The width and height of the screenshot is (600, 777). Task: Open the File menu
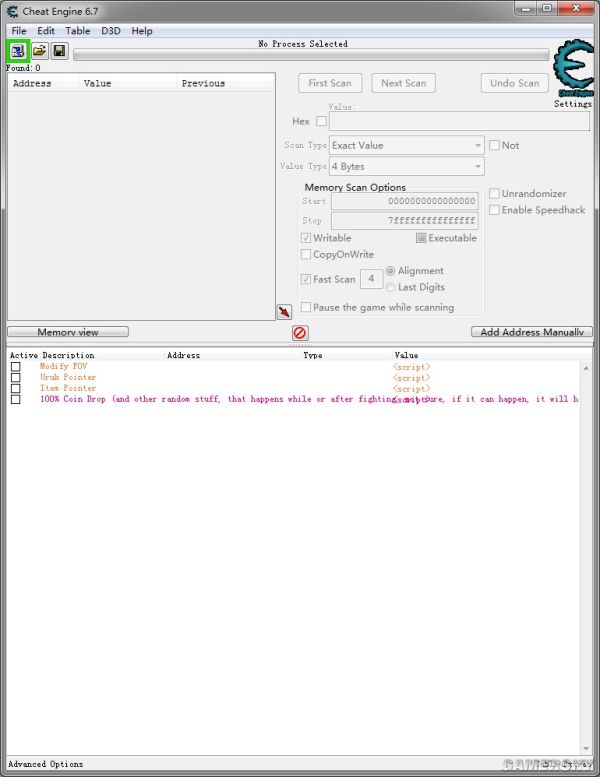pyautogui.click(x=19, y=31)
